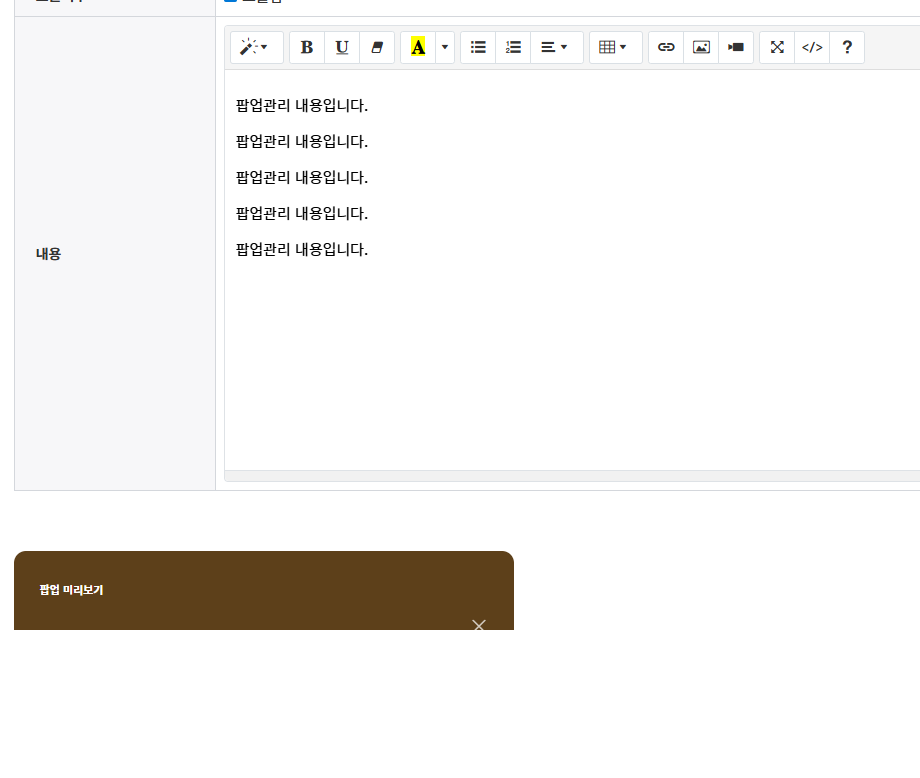Open the paragraph alignment dropdown
This screenshot has height=778, width=920.
click(556, 47)
